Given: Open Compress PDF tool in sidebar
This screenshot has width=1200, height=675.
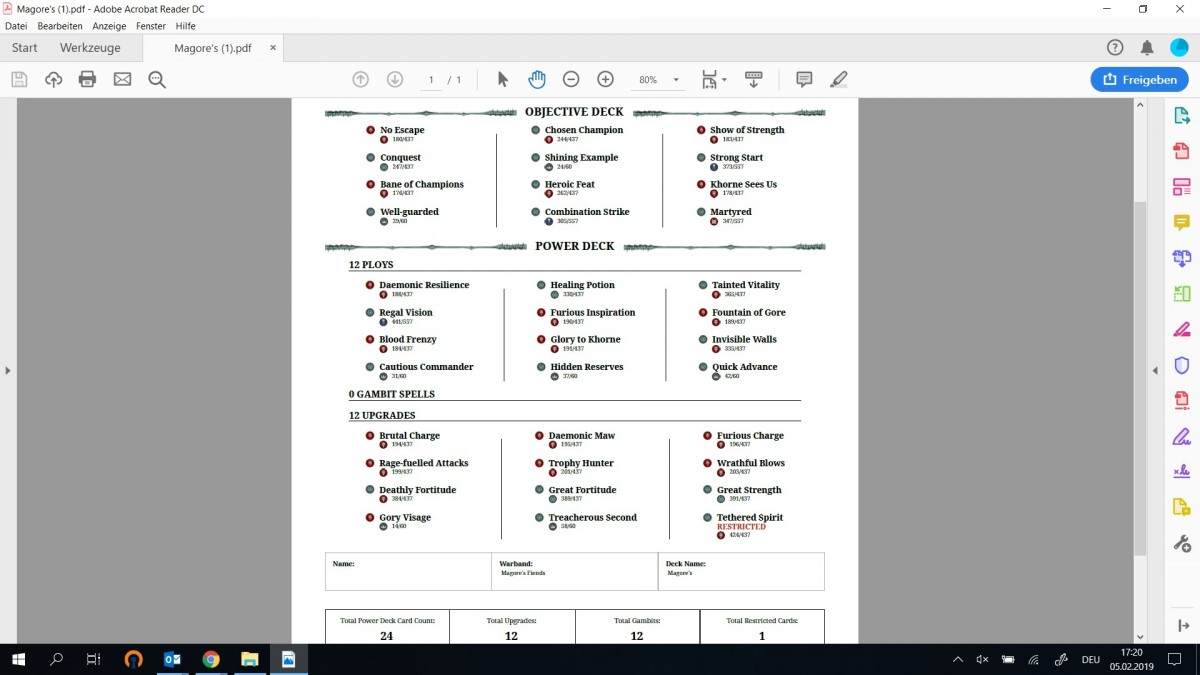Looking at the screenshot, I should click(x=1182, y=400).
